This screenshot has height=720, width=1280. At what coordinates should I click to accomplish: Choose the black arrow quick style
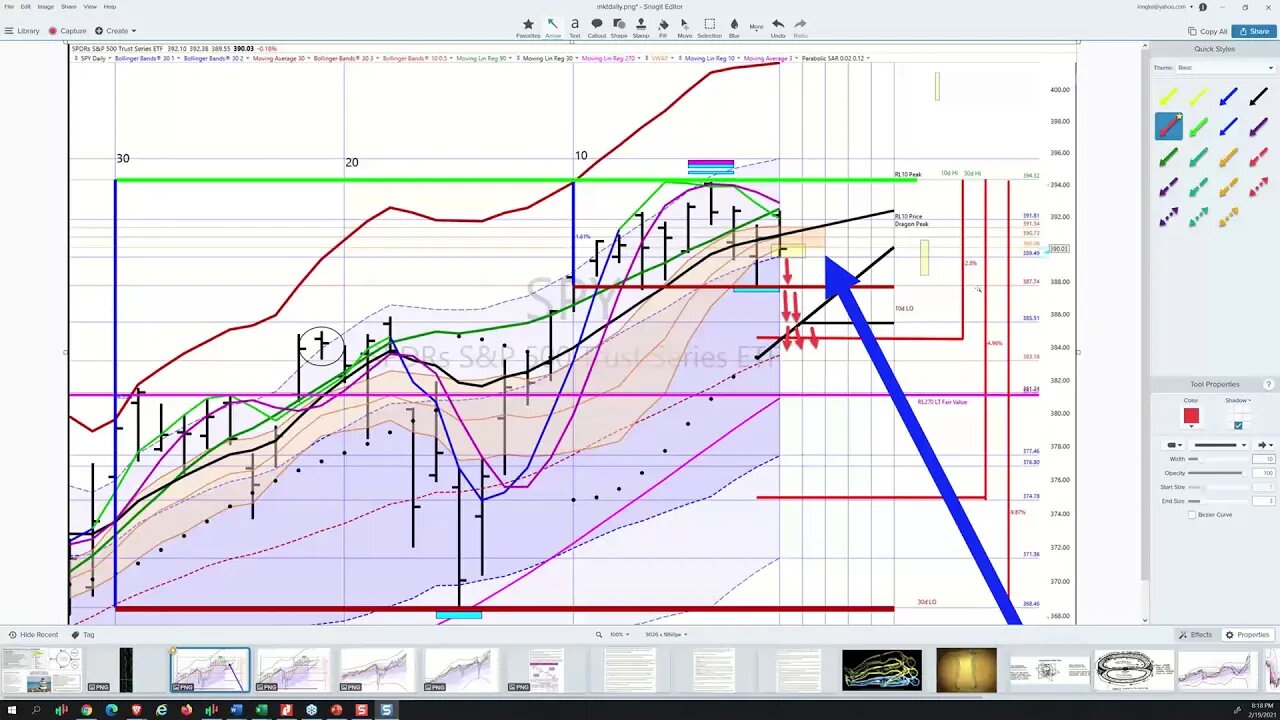(1258, 97)
